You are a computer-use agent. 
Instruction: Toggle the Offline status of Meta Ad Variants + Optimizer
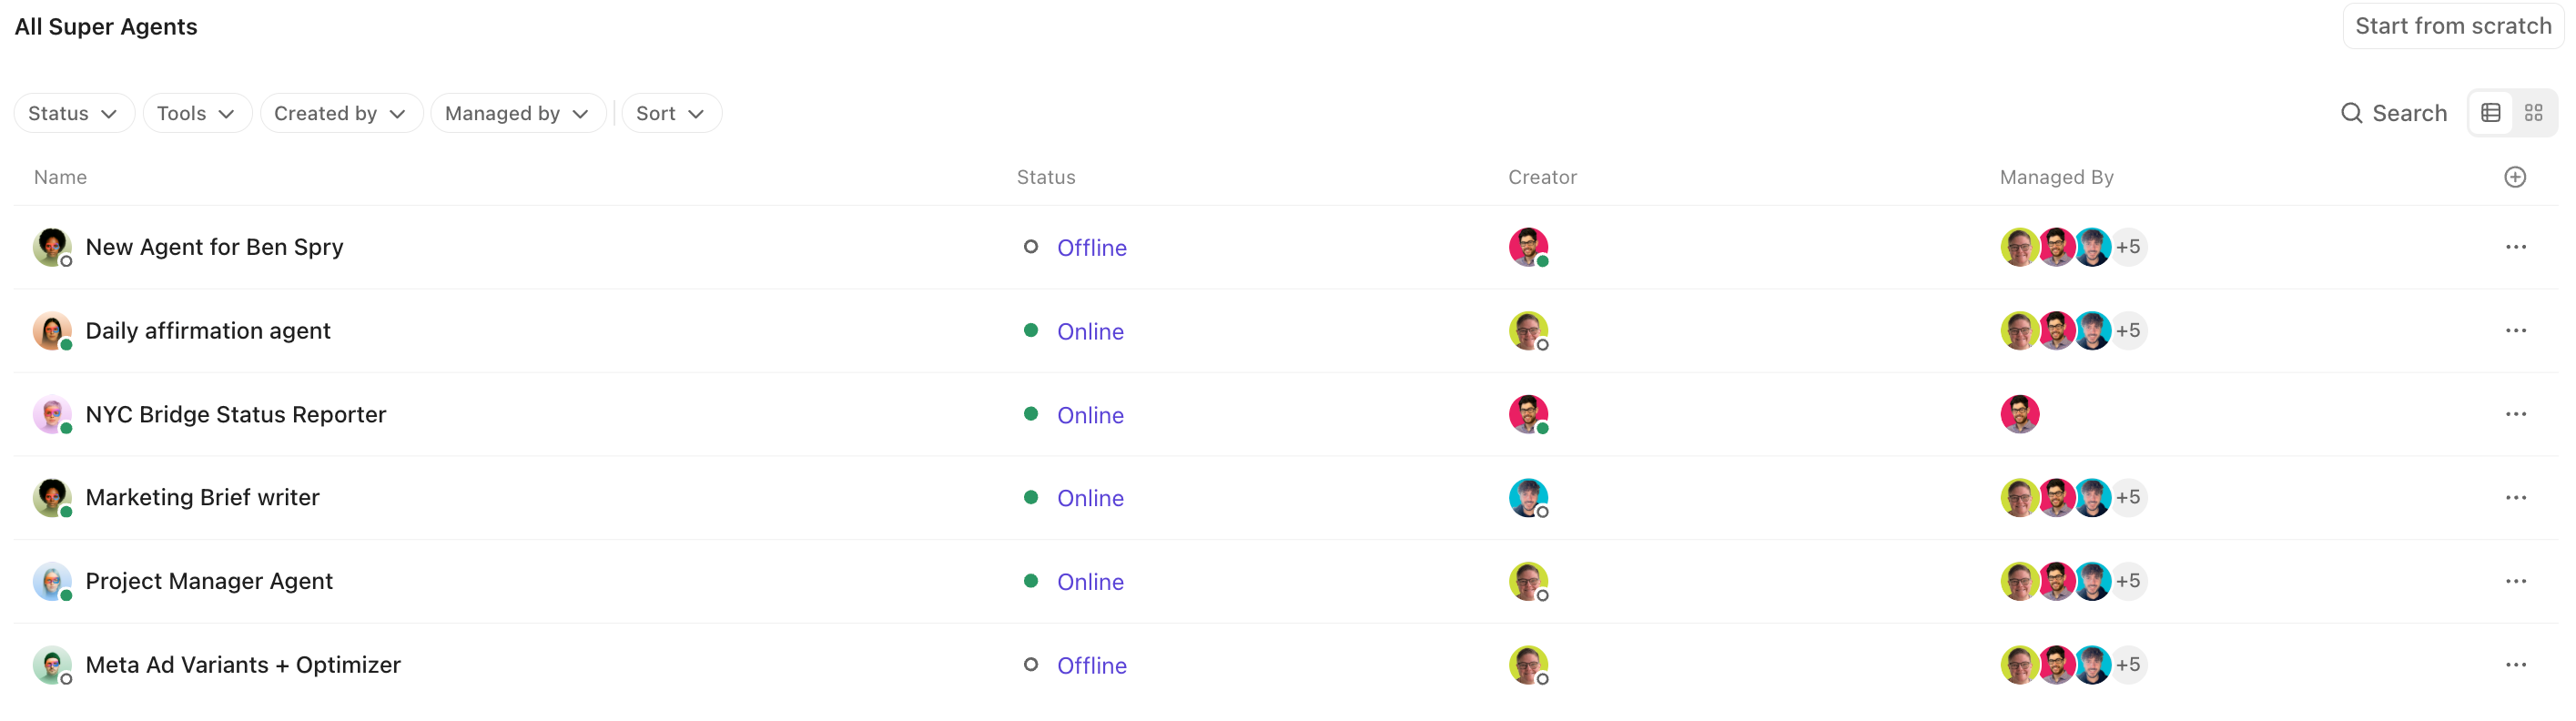[1092, 664]
